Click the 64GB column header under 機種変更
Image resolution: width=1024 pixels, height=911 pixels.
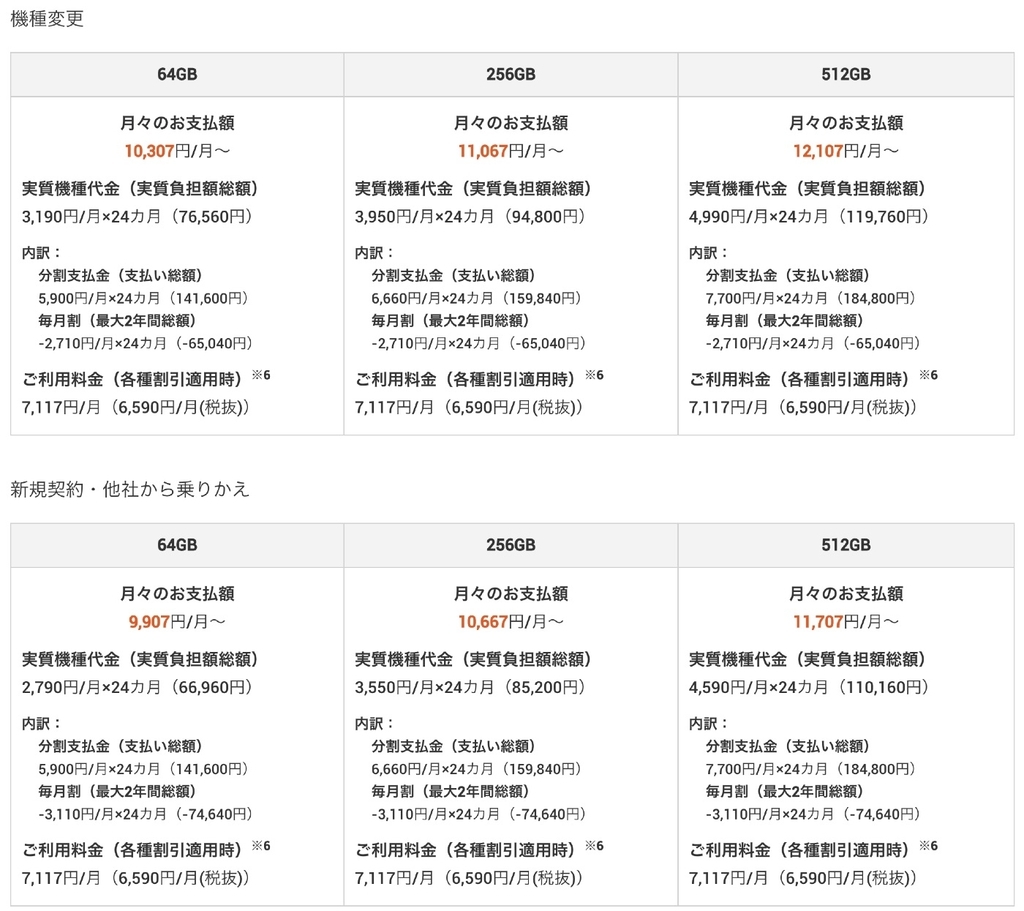(177, 74)
